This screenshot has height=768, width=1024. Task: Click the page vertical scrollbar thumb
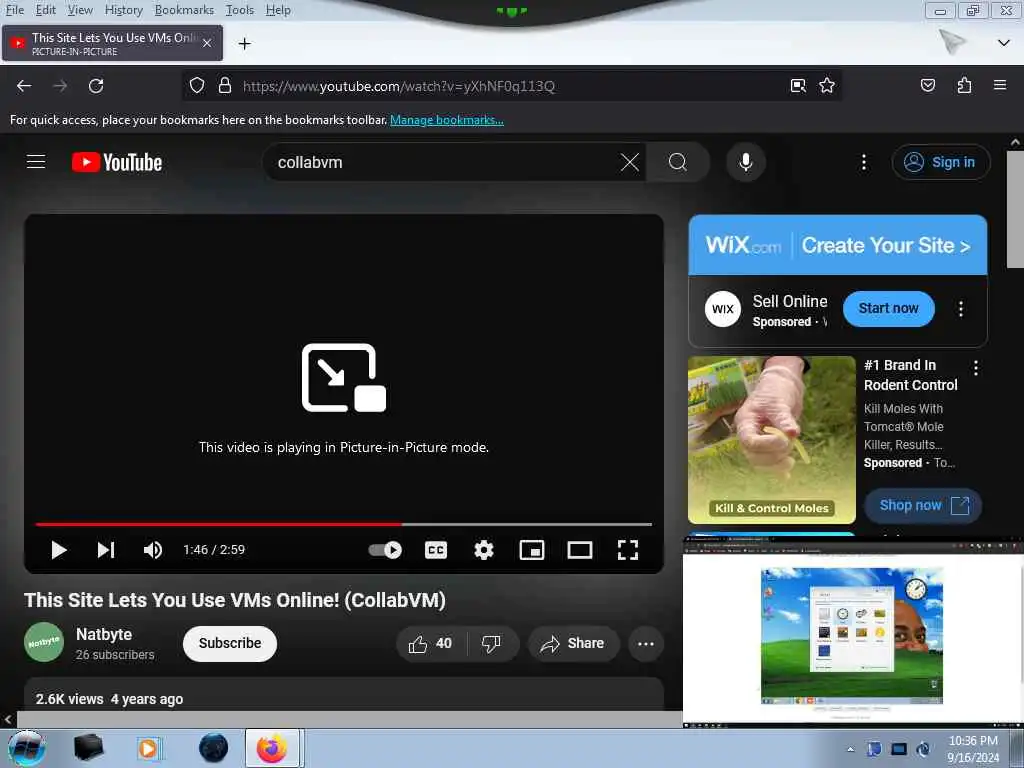[x=1015, y=209]
